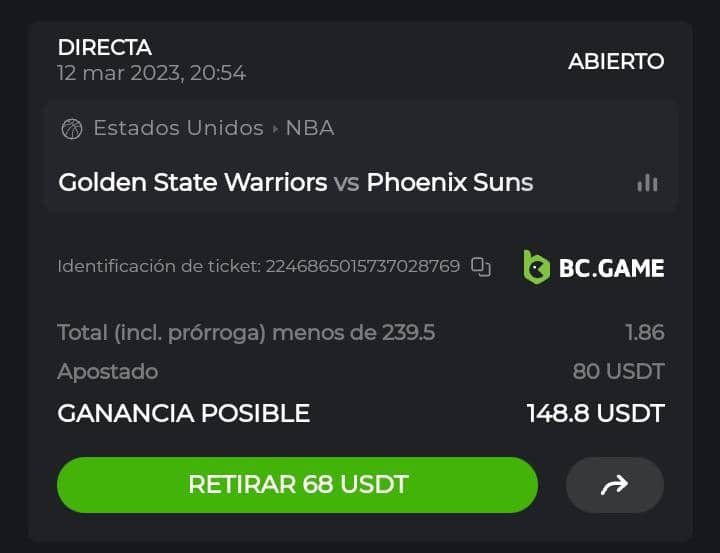The width and height of the screenshot is (720, 553).
Task: Click the 1.86 odds value
Action: point(644,332)
